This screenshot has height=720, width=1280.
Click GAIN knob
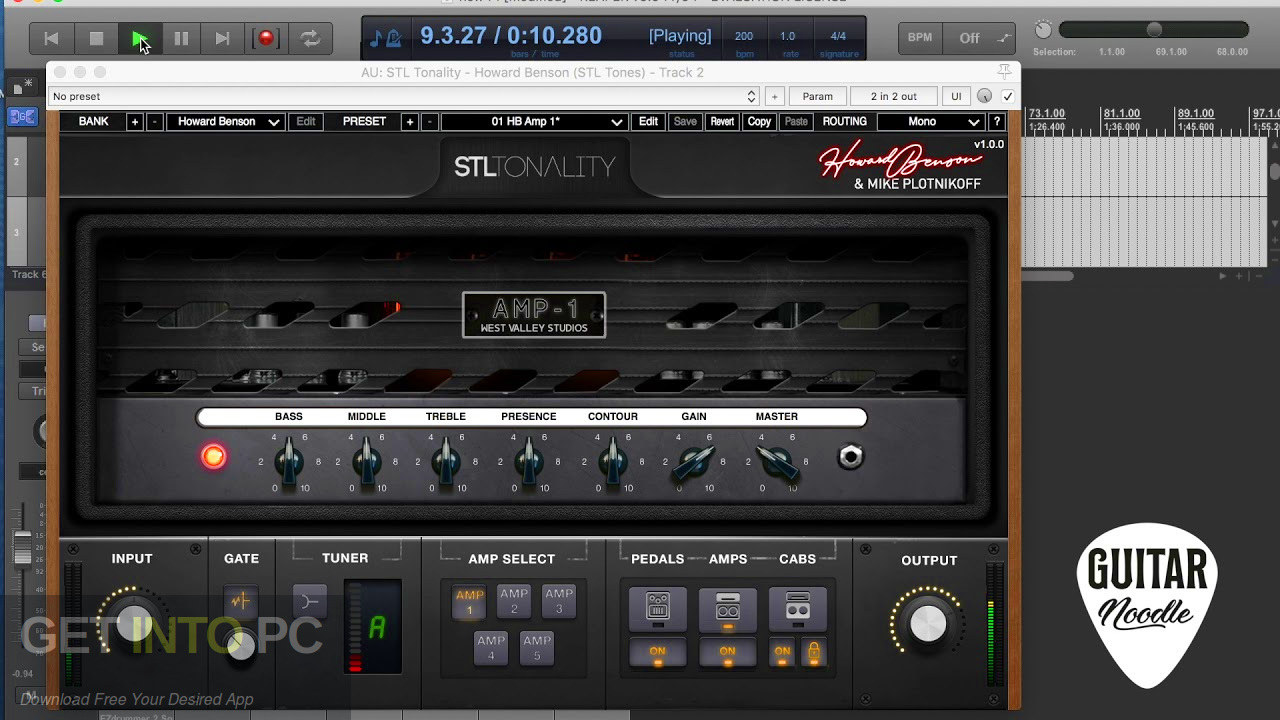click(x=694, y=461)
